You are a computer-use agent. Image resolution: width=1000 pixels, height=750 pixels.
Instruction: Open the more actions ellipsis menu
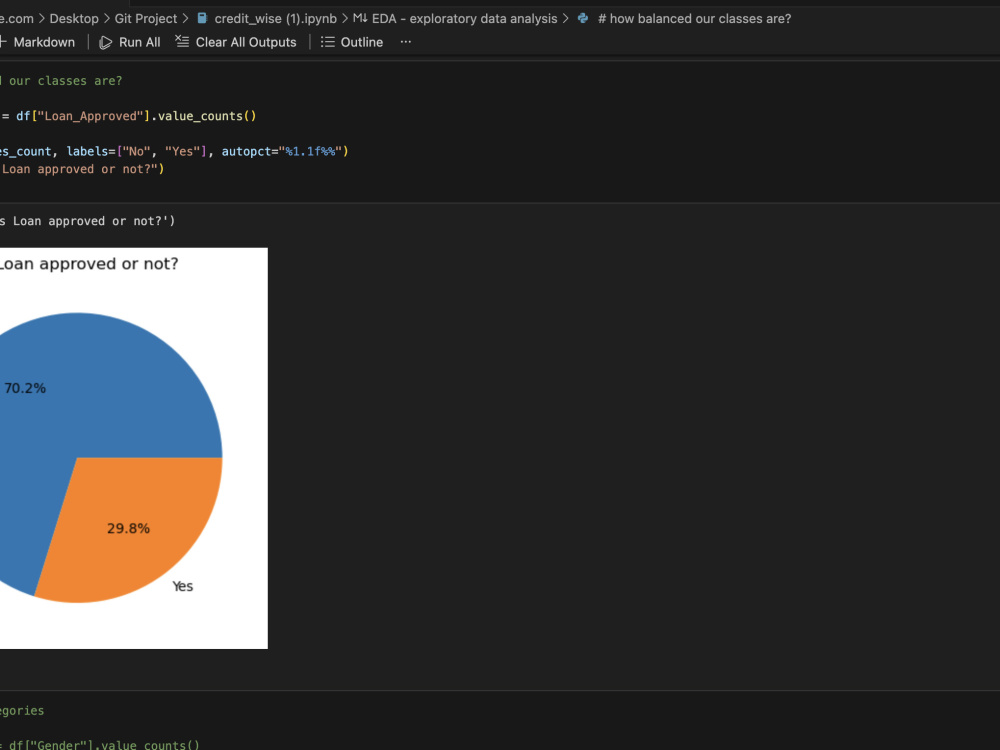click(x=406, y=42)
